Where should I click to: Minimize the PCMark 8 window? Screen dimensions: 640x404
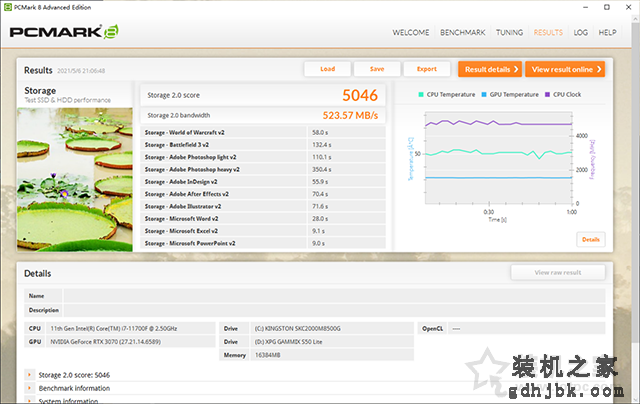[586, 7]
